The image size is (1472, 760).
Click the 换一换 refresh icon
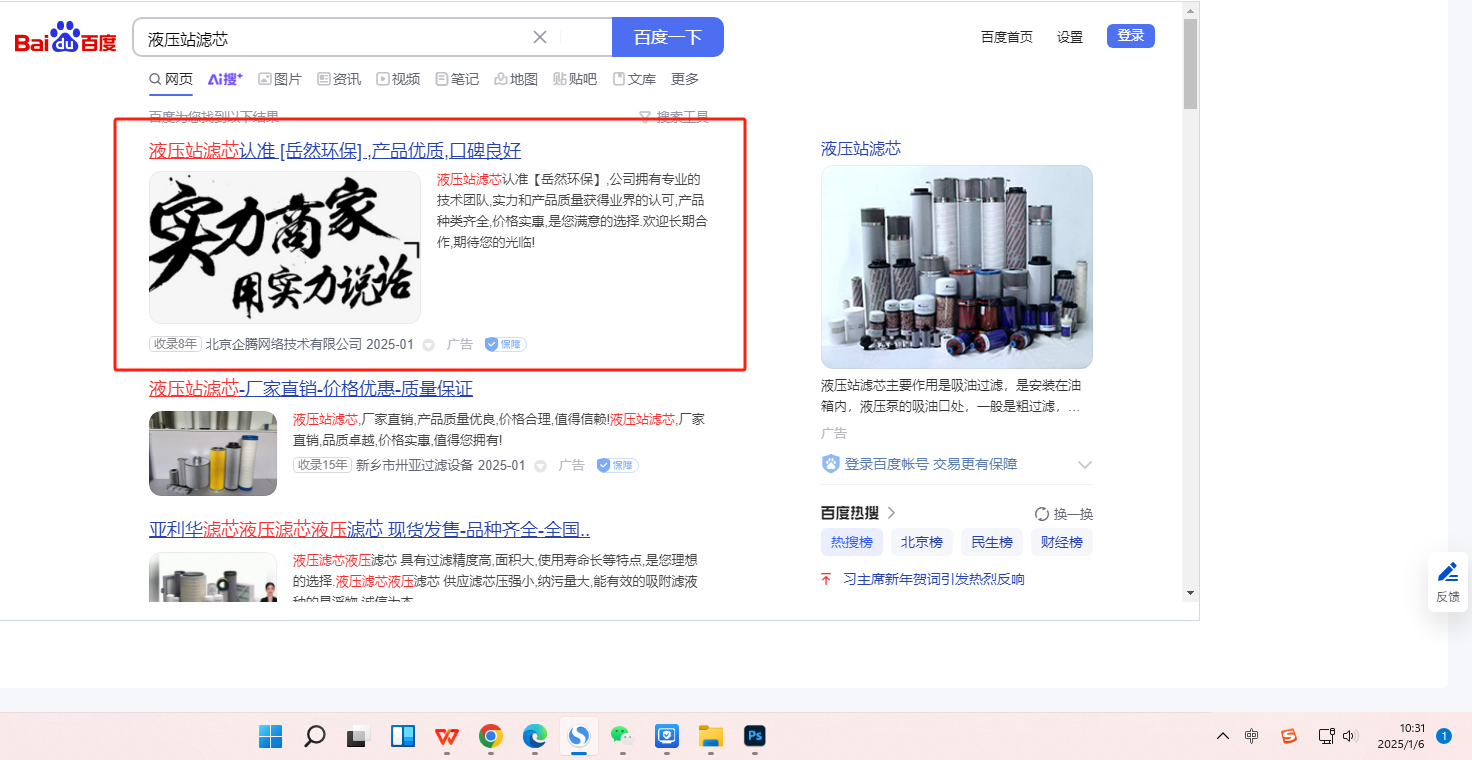pos(1042,514)
